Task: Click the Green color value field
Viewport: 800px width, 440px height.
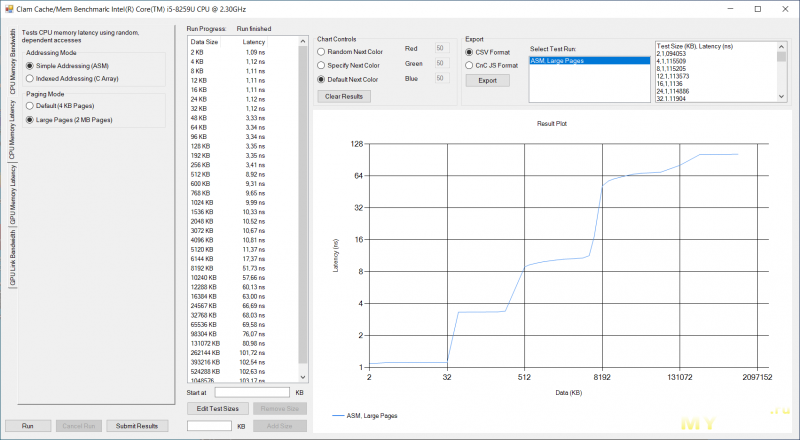Action: (x=442, y=63)
